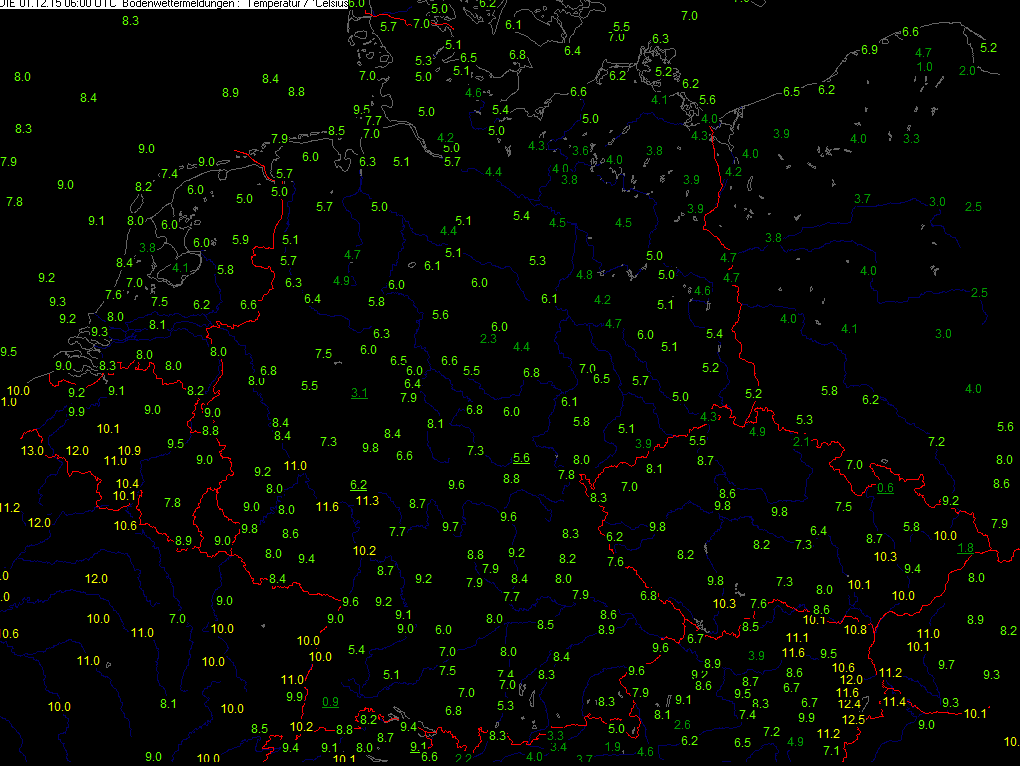1020x766 pixels.
Task: Pick the yellow 12.4 temperature reading
Action: (850, 704)
